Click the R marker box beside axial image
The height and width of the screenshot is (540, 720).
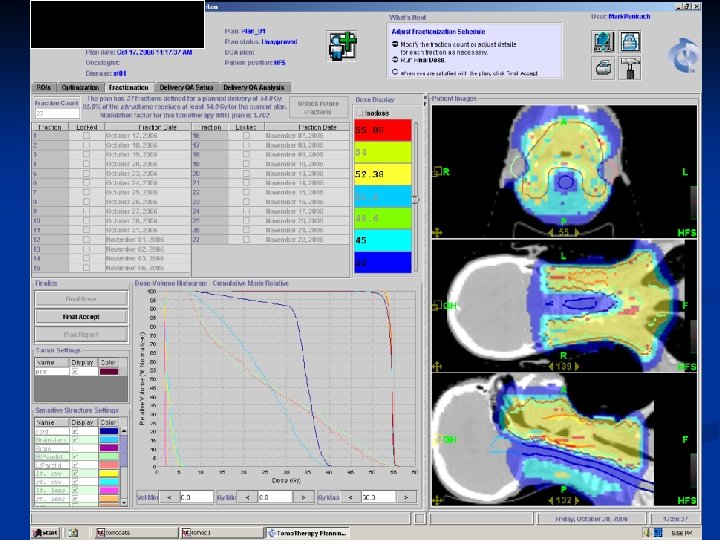pyautogui.click(x=438, y=172)
